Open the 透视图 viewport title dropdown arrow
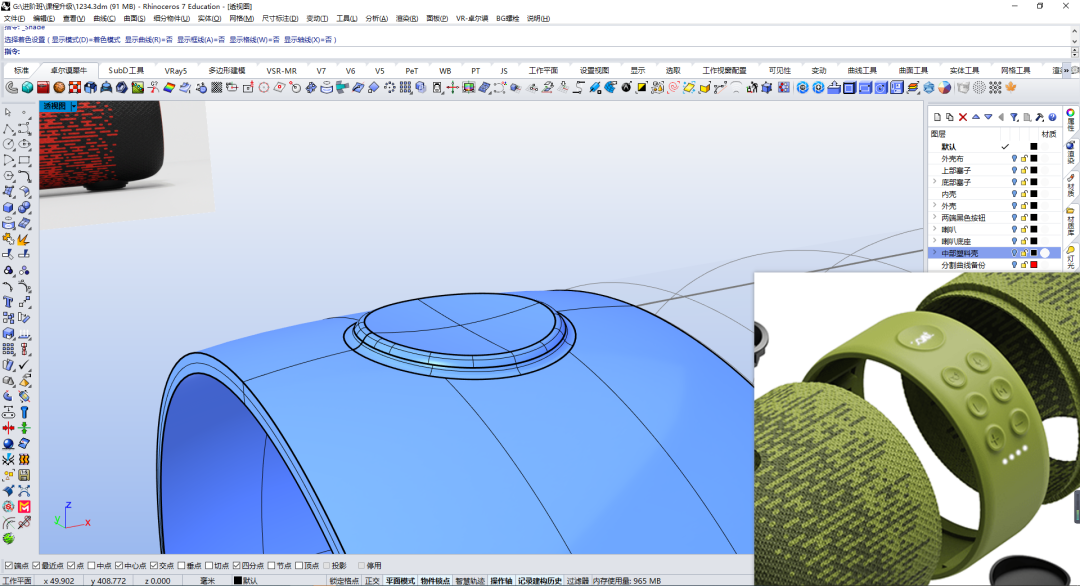The width and height of the screenshot is (1080, 586). (x=74, y=106)
